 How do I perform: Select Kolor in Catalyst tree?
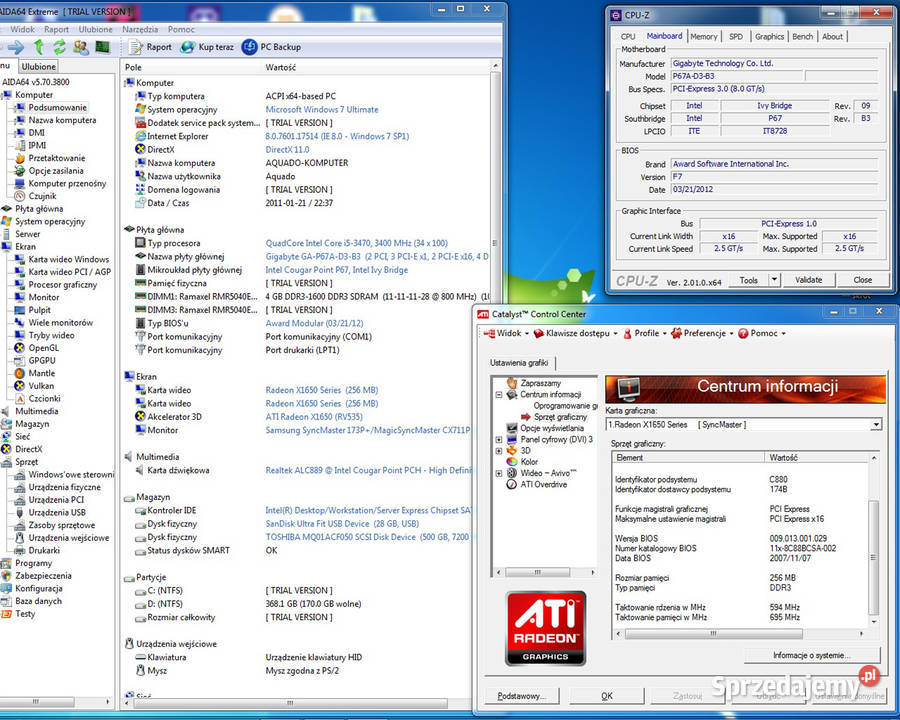click(529, 462)
